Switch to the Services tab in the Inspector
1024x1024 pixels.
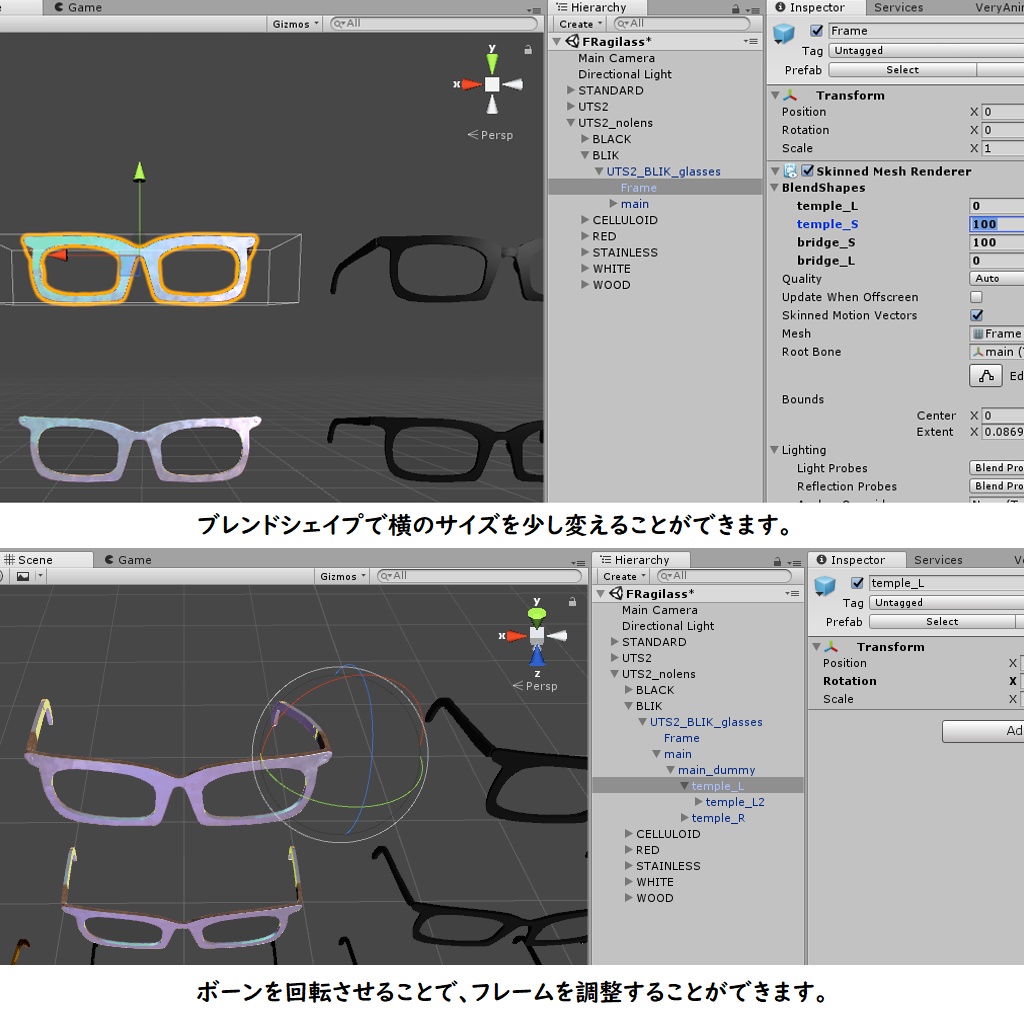(x=898, y=8)
